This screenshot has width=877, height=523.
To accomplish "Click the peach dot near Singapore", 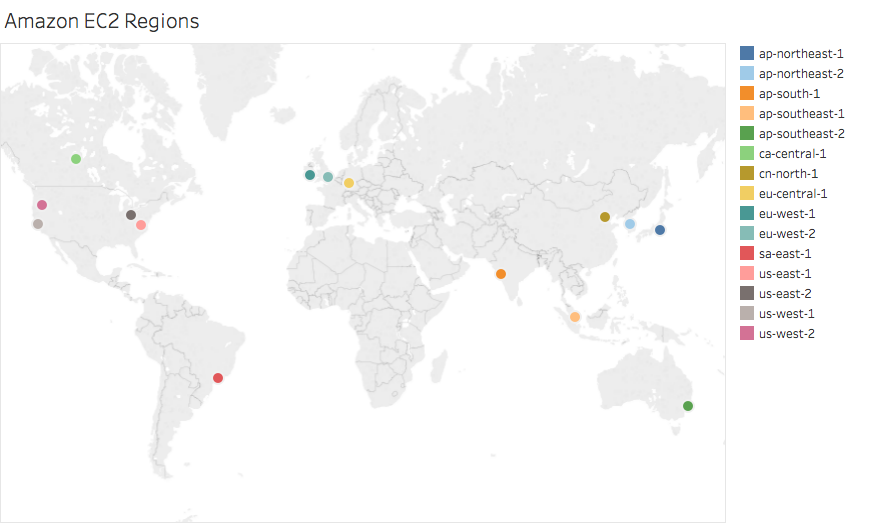I will pos(575,317).
